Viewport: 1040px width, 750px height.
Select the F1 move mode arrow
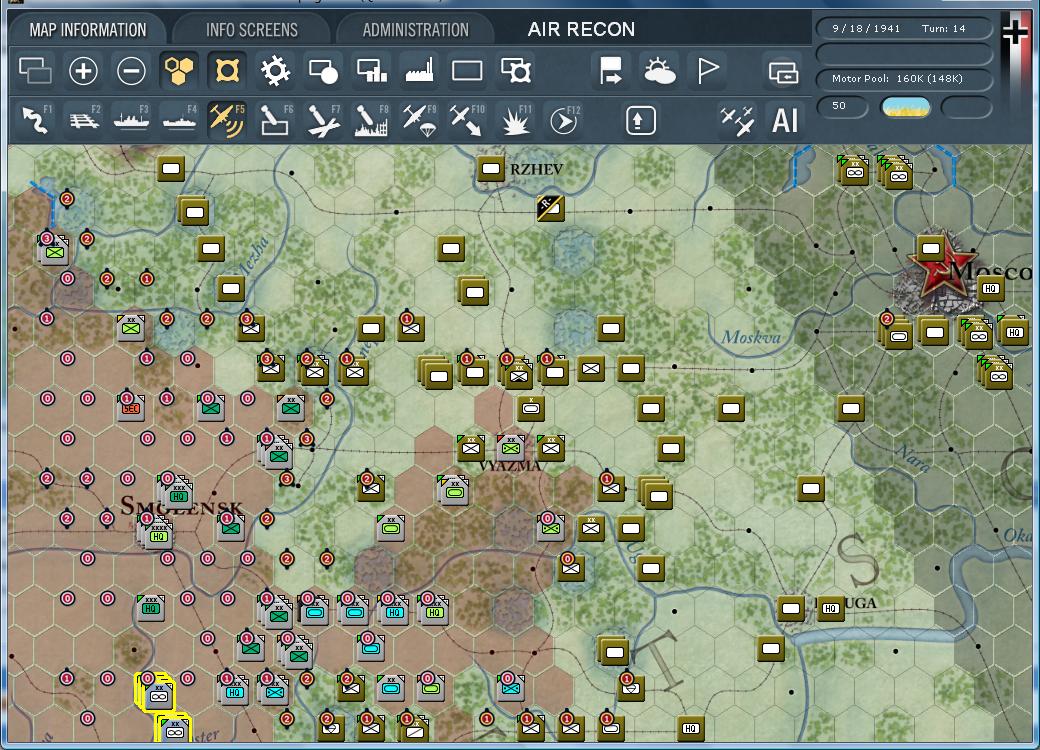pos(36,120)
